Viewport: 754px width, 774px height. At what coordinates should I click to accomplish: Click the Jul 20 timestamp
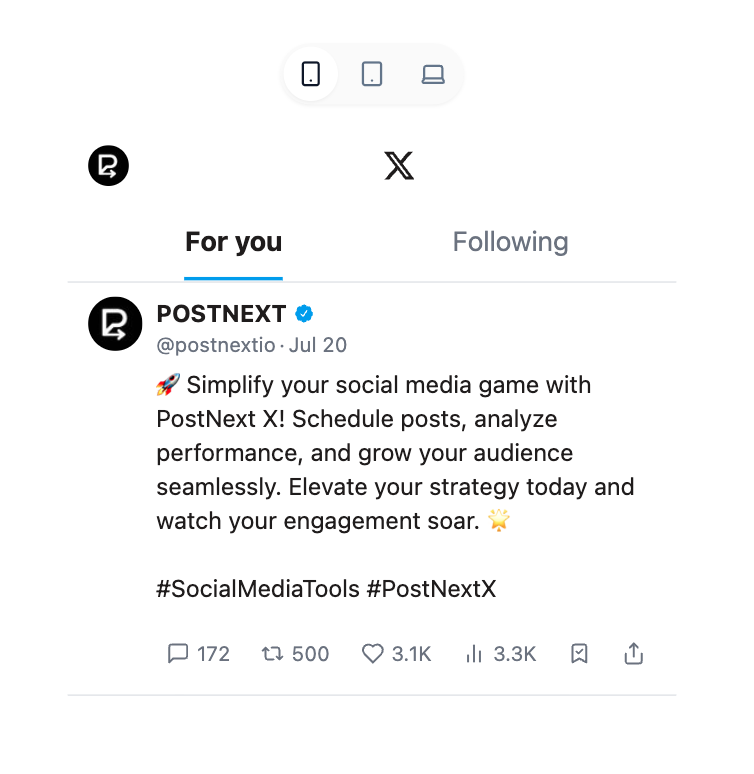(x=318, y=346)
